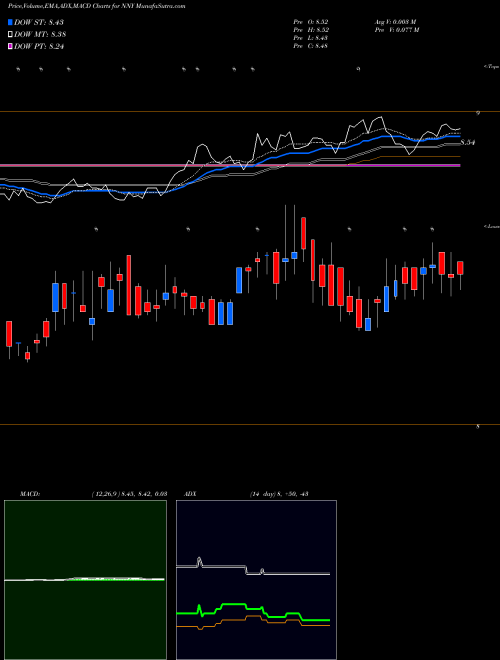Screen dimensions: 500x660
Task: Click the MACD panel title label
Action: (x=29, y=494)
